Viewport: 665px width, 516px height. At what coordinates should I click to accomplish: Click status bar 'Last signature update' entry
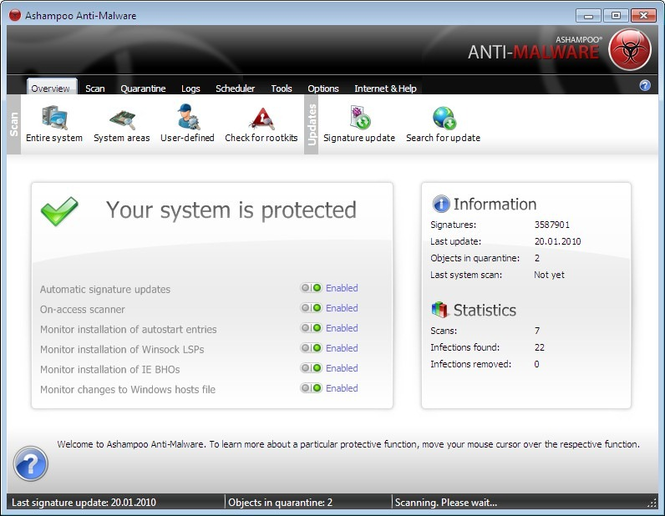pyautogui.click(x=84, y=502)
